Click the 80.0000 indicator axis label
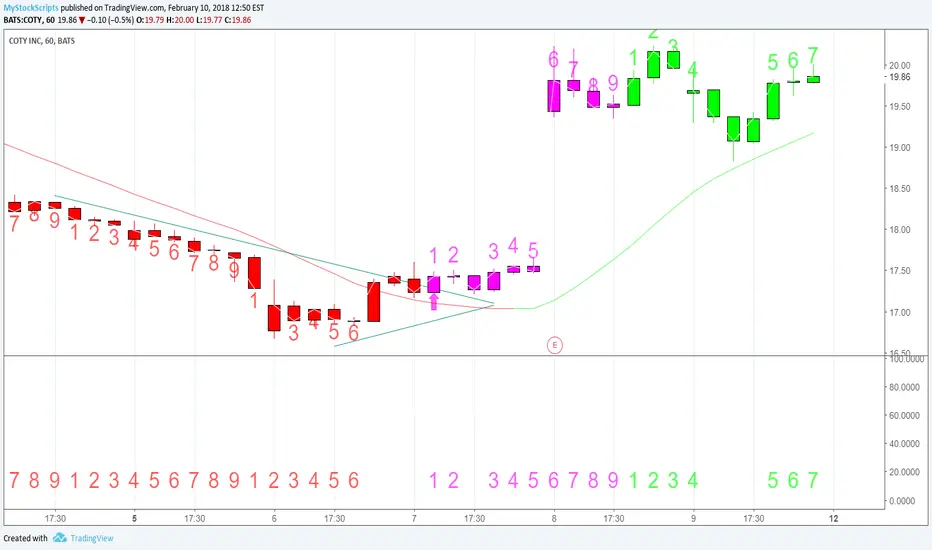The height and width of the screenshot is (550, 932). (906, 387)
